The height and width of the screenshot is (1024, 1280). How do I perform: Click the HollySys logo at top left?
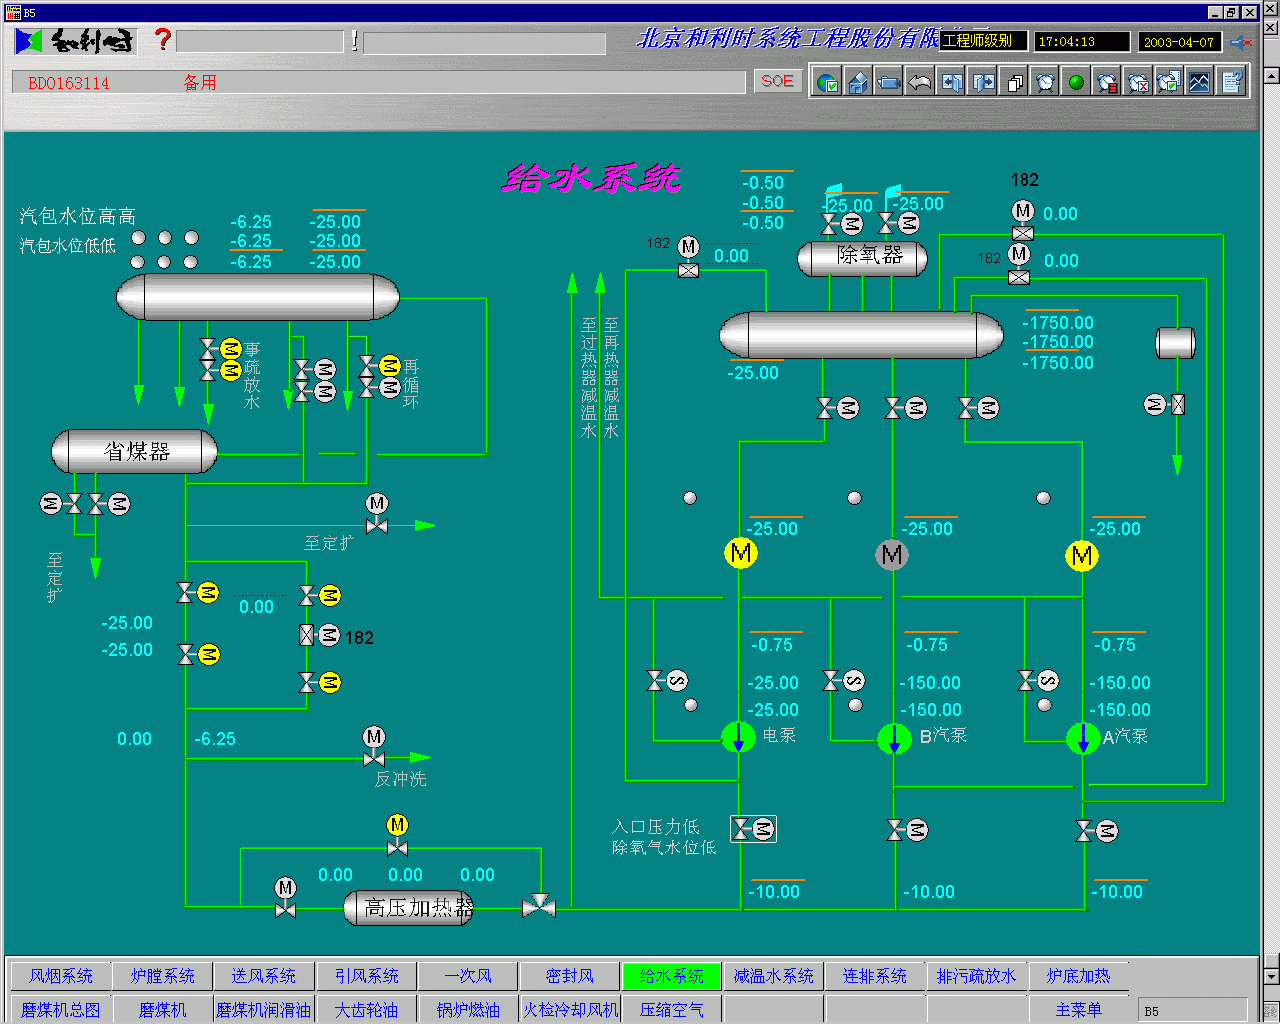pyautogui.click(x=74, y=41)
